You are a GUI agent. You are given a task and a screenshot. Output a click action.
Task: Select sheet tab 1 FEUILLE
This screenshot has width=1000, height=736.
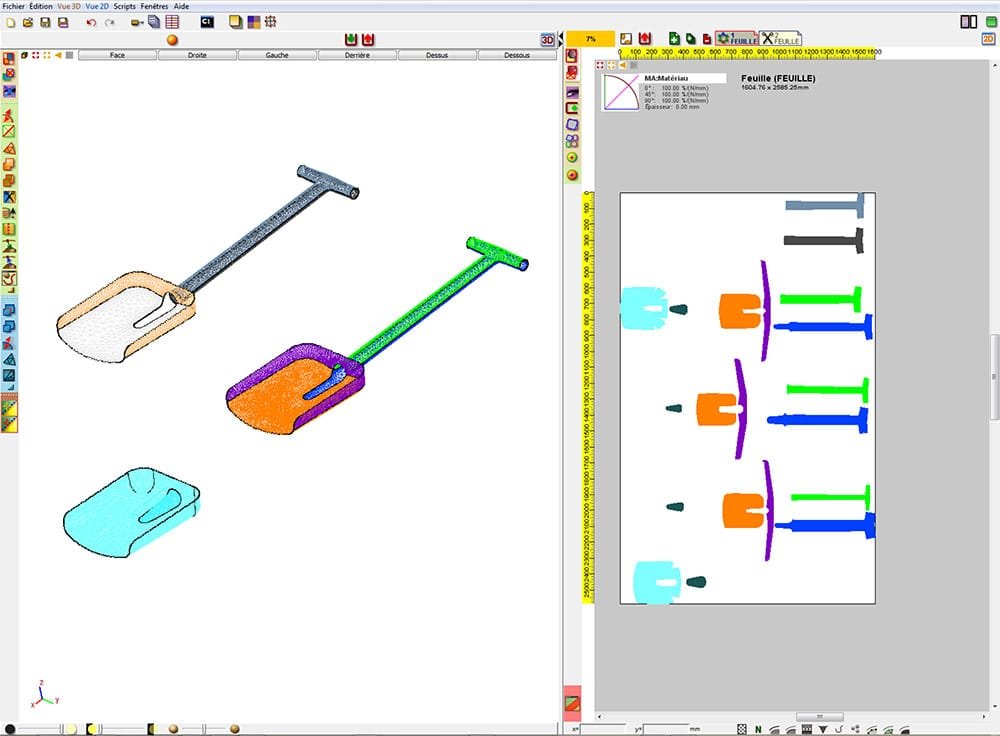(735, 38)
